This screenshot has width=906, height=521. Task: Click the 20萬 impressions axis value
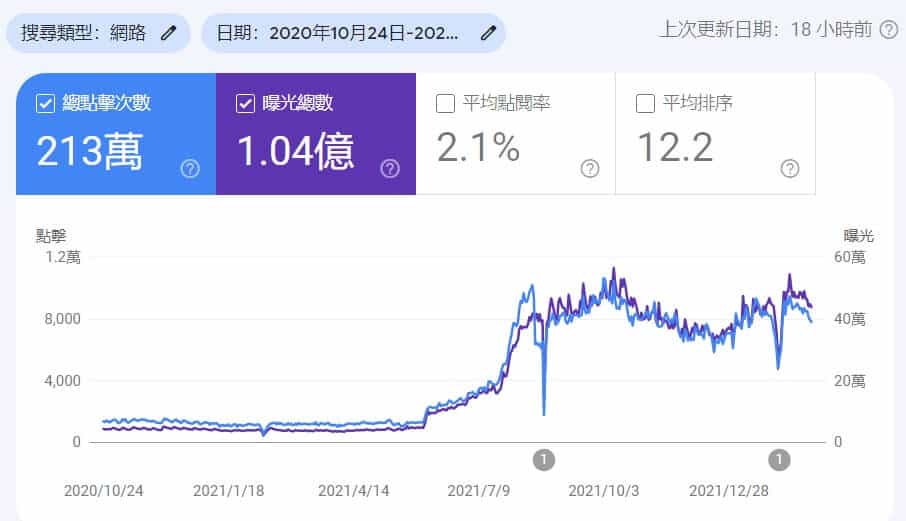coord(850,381)
